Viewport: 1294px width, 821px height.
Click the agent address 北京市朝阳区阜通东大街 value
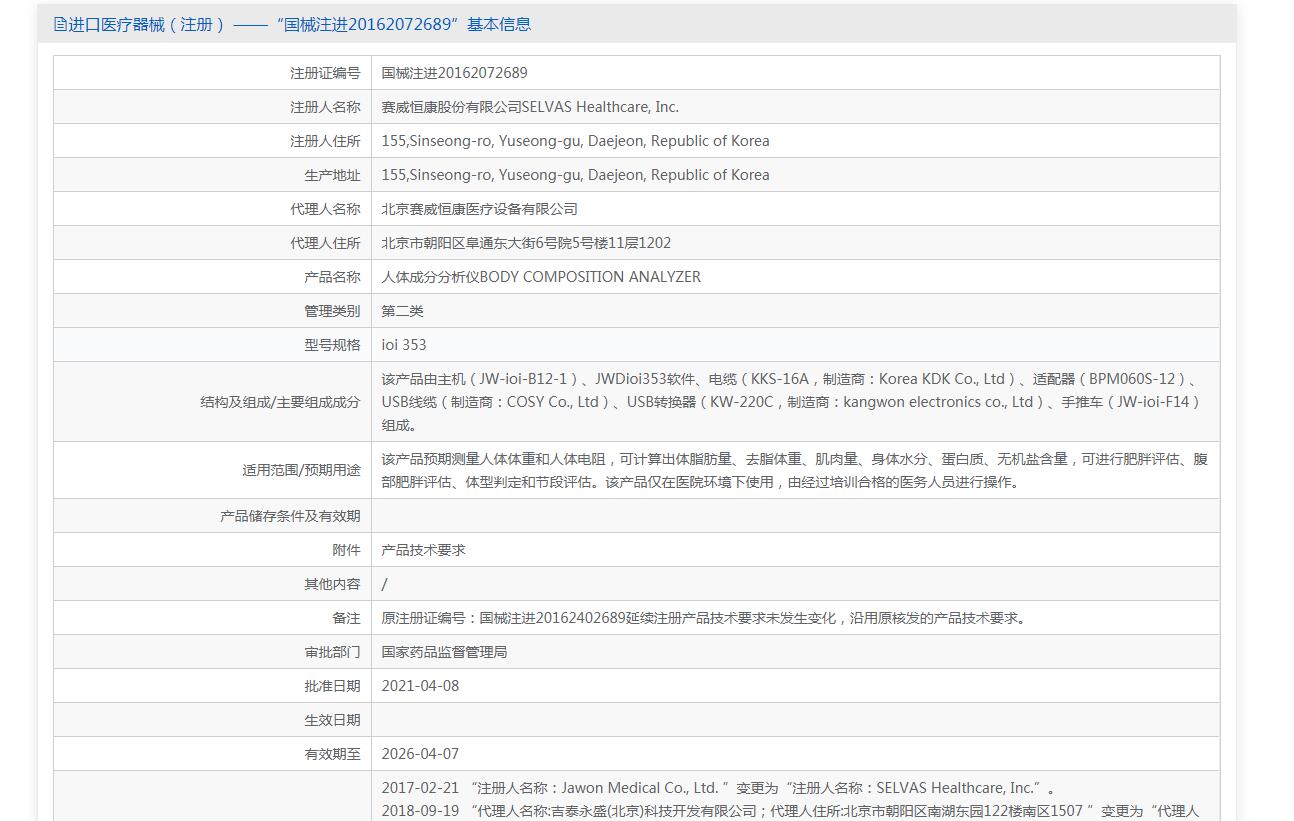click(x=526, y=243)
